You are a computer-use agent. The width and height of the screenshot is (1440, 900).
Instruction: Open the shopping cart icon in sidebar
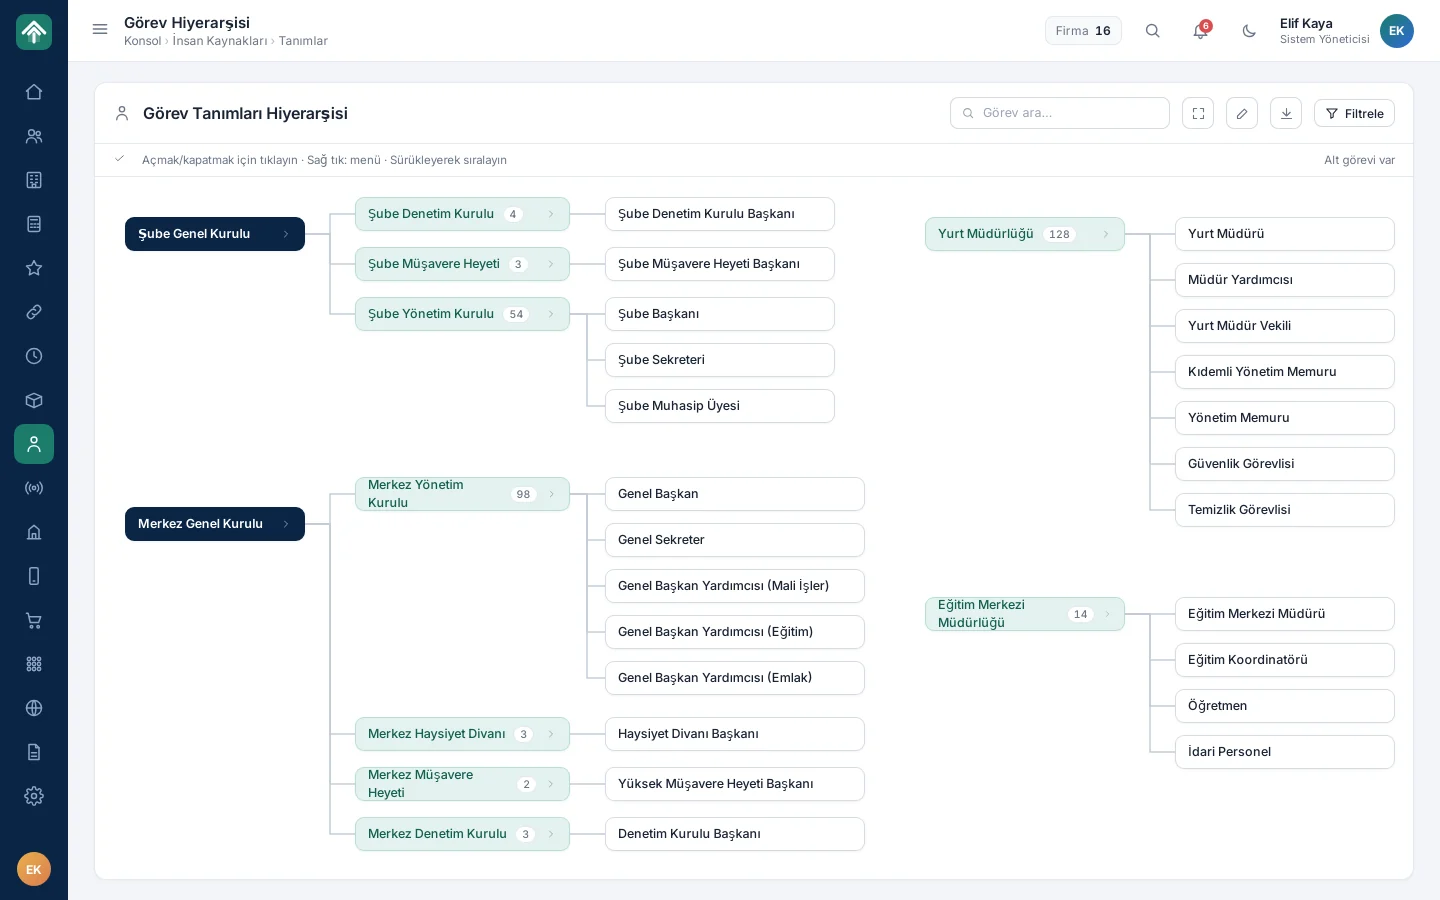[x=34, y=620]
